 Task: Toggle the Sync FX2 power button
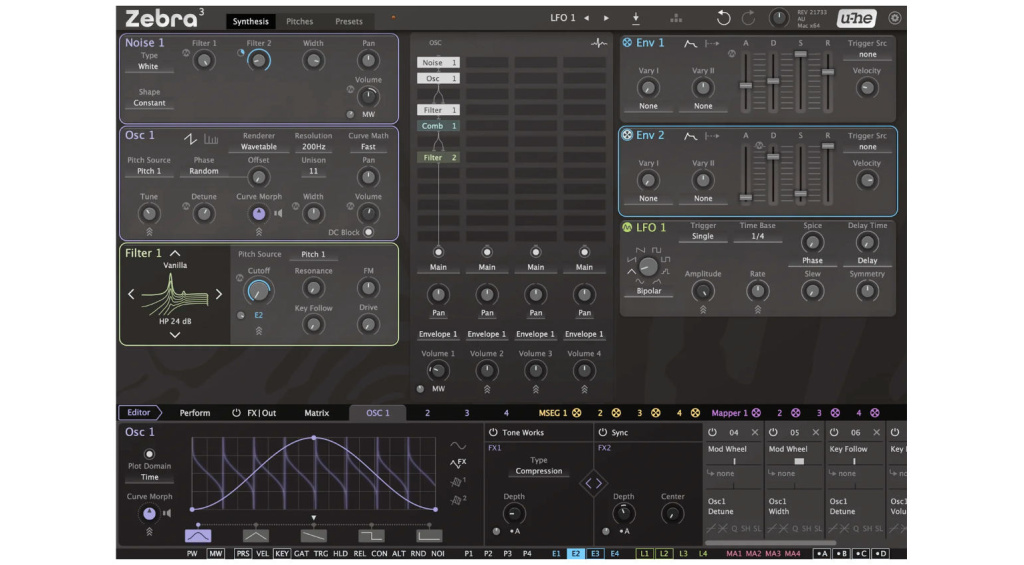pyautogui.click(x=602, y=433)
